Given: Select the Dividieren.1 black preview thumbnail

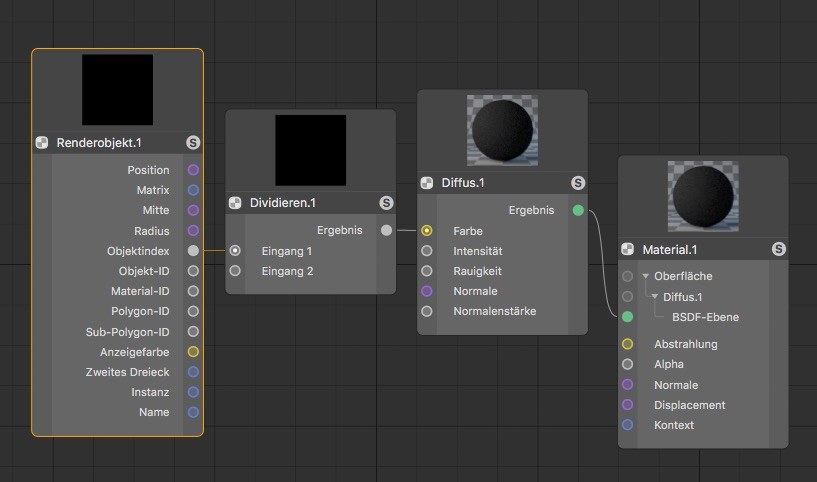Looking at the screenshot, I should pos(311,150).
